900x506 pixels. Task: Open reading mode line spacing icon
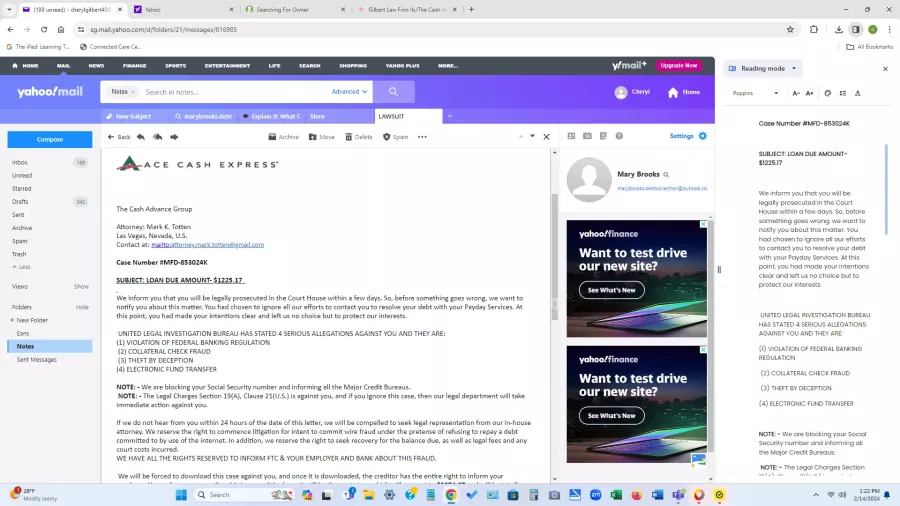[843, 93]
